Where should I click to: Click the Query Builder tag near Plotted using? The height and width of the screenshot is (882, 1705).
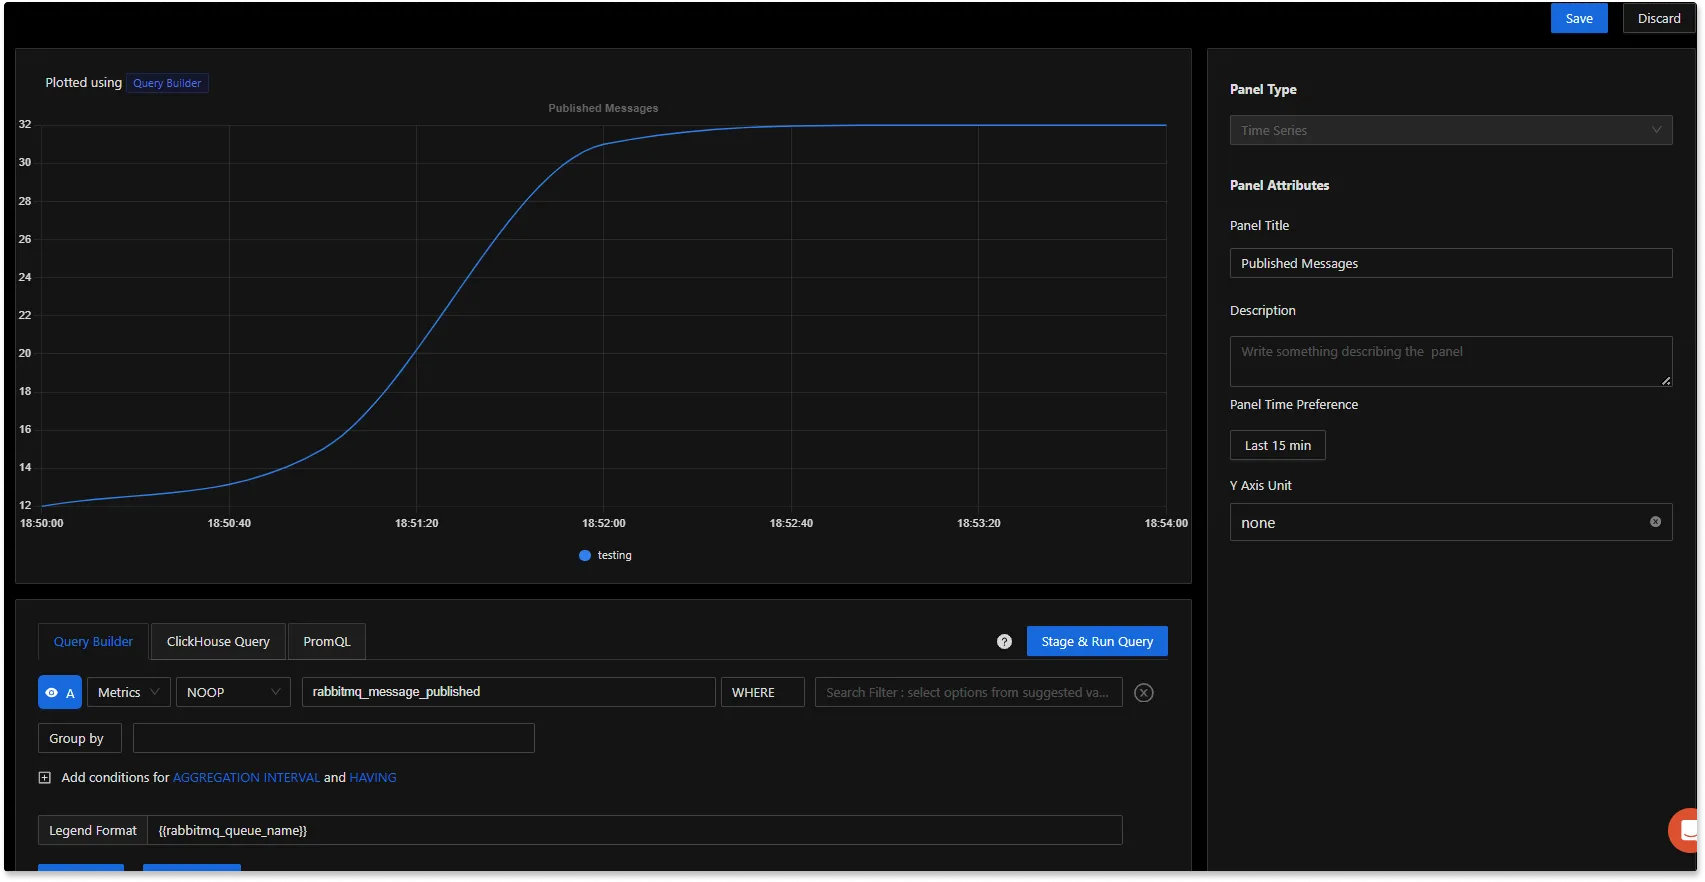(167, 83)
